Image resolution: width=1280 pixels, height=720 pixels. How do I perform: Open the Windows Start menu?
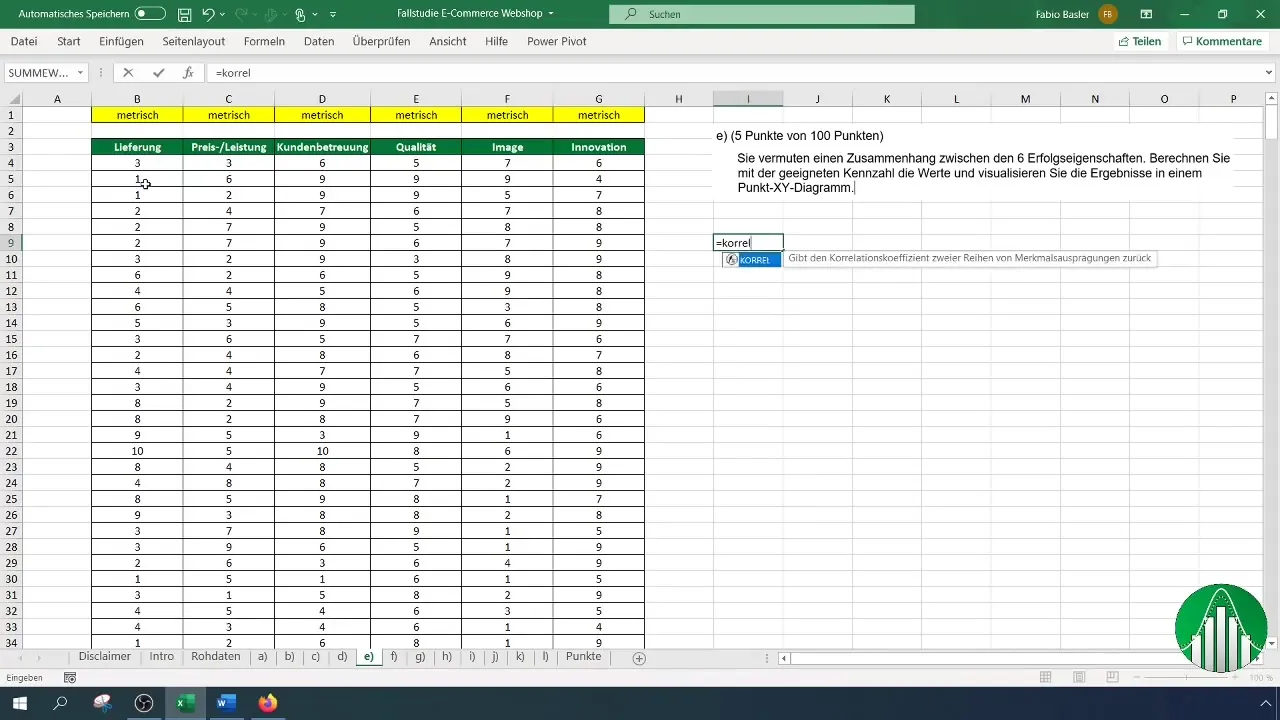tap(19, 704)
